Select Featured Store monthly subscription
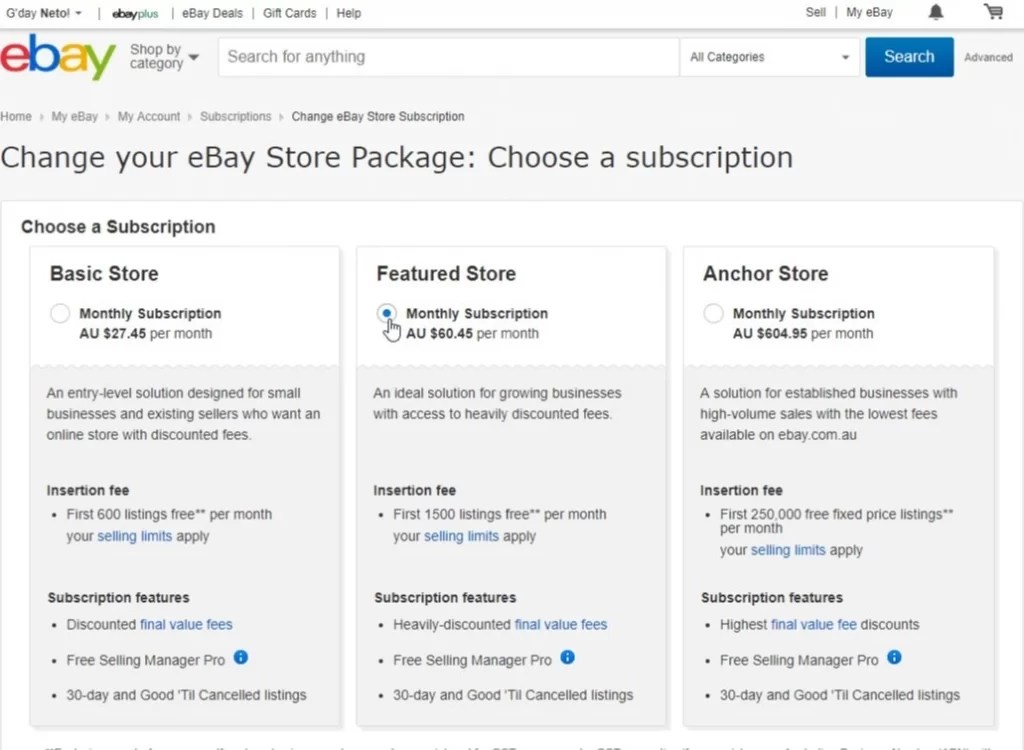Viewport: 1024px width, 750px height. click(387, 314)
